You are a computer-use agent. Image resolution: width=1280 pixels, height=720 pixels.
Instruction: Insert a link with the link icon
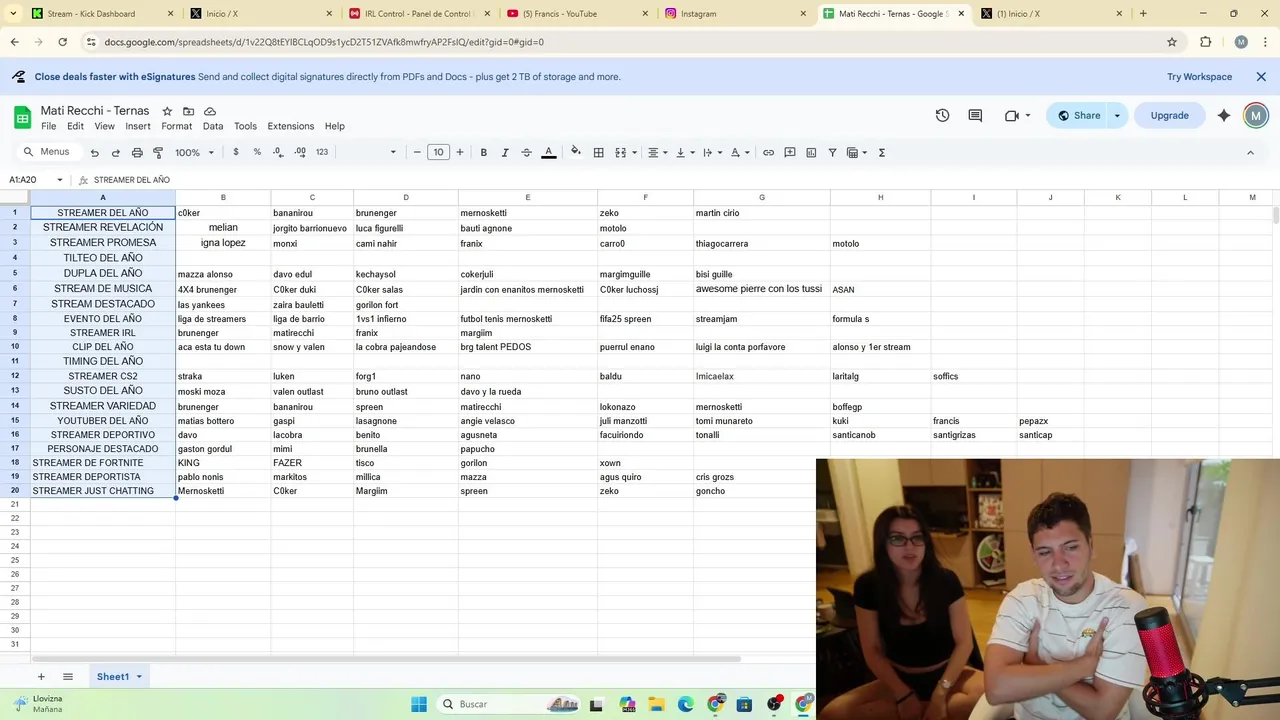pyautogui.click(x=768, y=152)
